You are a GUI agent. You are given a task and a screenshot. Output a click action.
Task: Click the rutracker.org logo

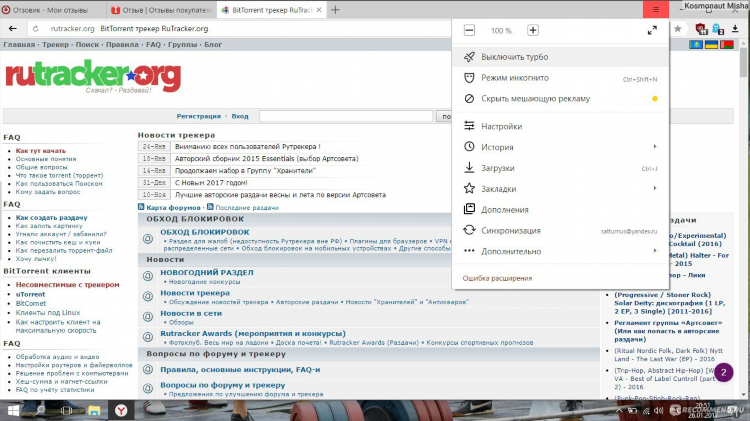coord(93,76)
